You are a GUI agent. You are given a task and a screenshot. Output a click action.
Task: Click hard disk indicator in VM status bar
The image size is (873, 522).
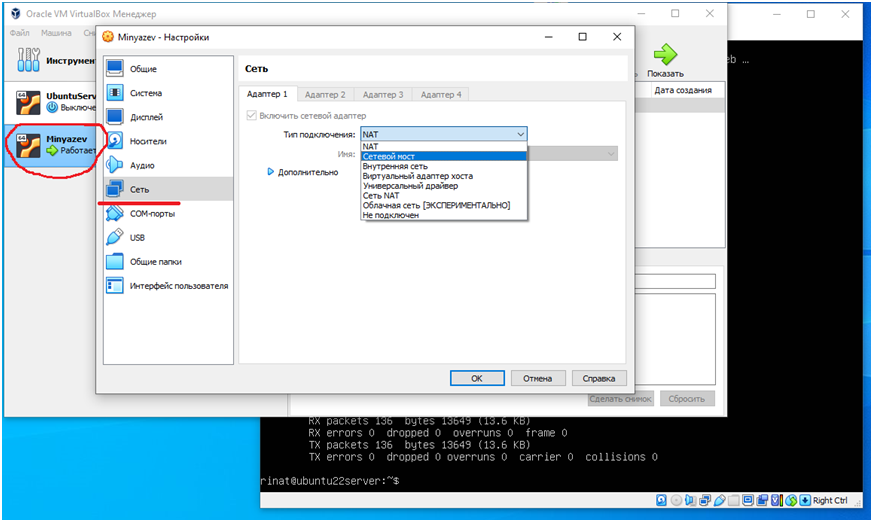click(x=661, y=500)
